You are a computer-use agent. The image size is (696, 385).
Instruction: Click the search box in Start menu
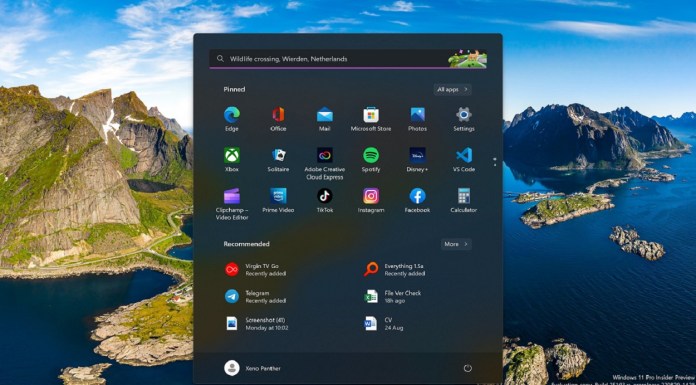click(x=348, y=59)
